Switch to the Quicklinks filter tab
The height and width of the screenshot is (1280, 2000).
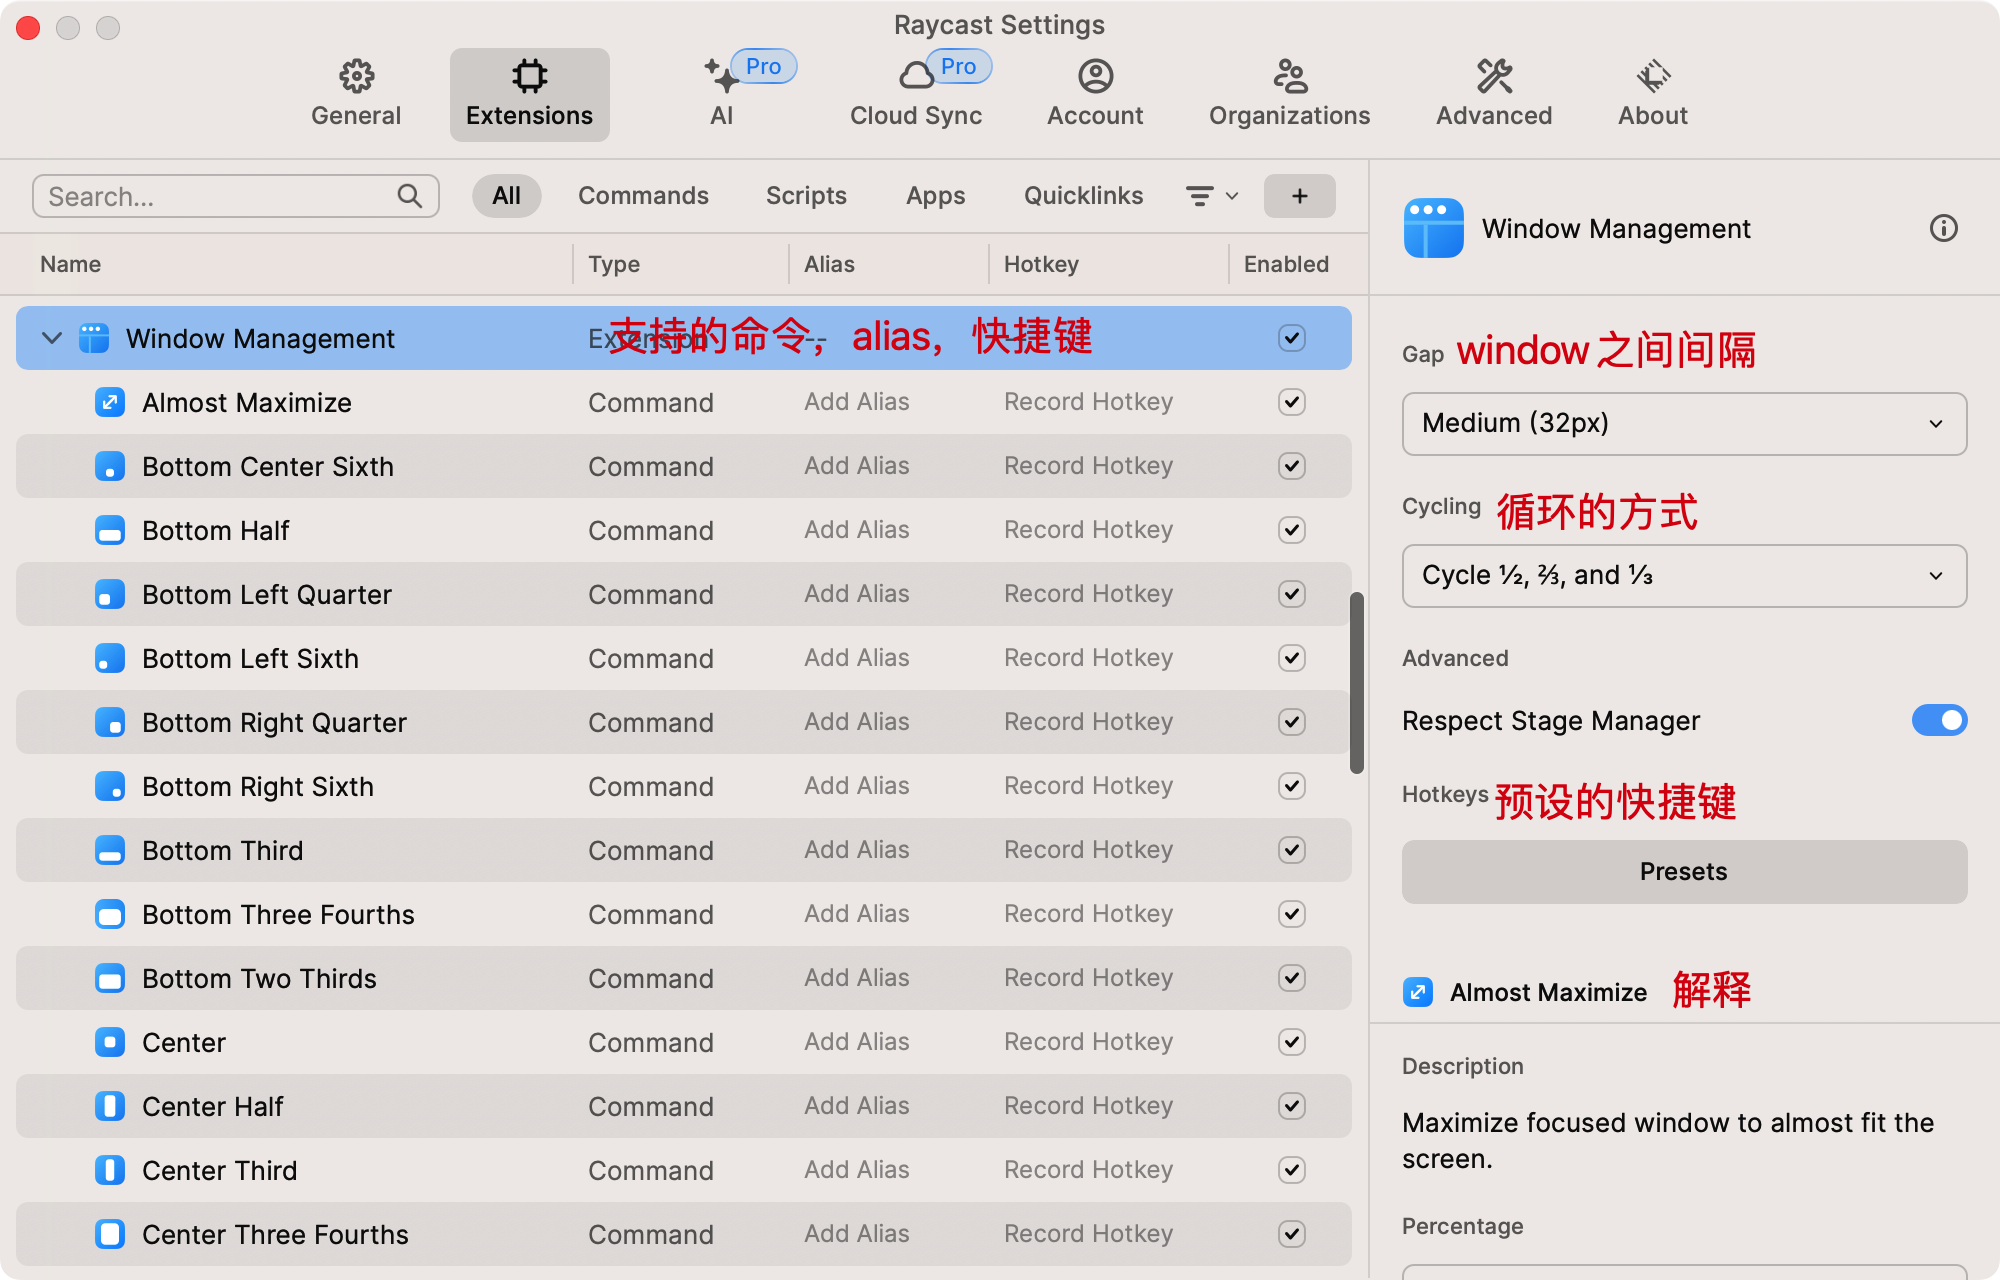tap(1083, 196)
